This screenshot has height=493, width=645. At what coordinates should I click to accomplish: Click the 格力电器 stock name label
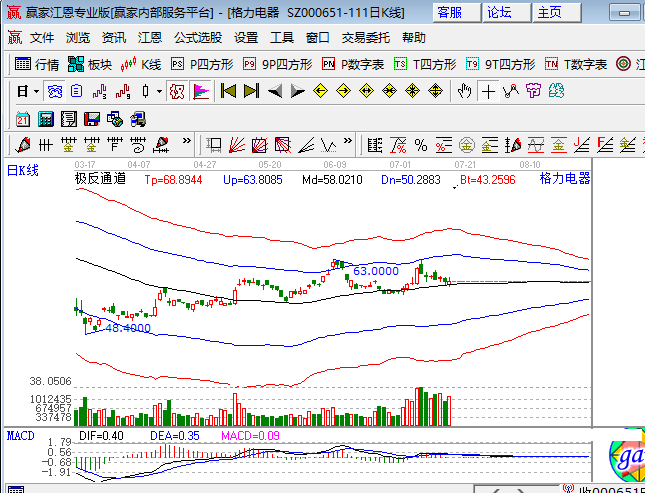[565, 178]
